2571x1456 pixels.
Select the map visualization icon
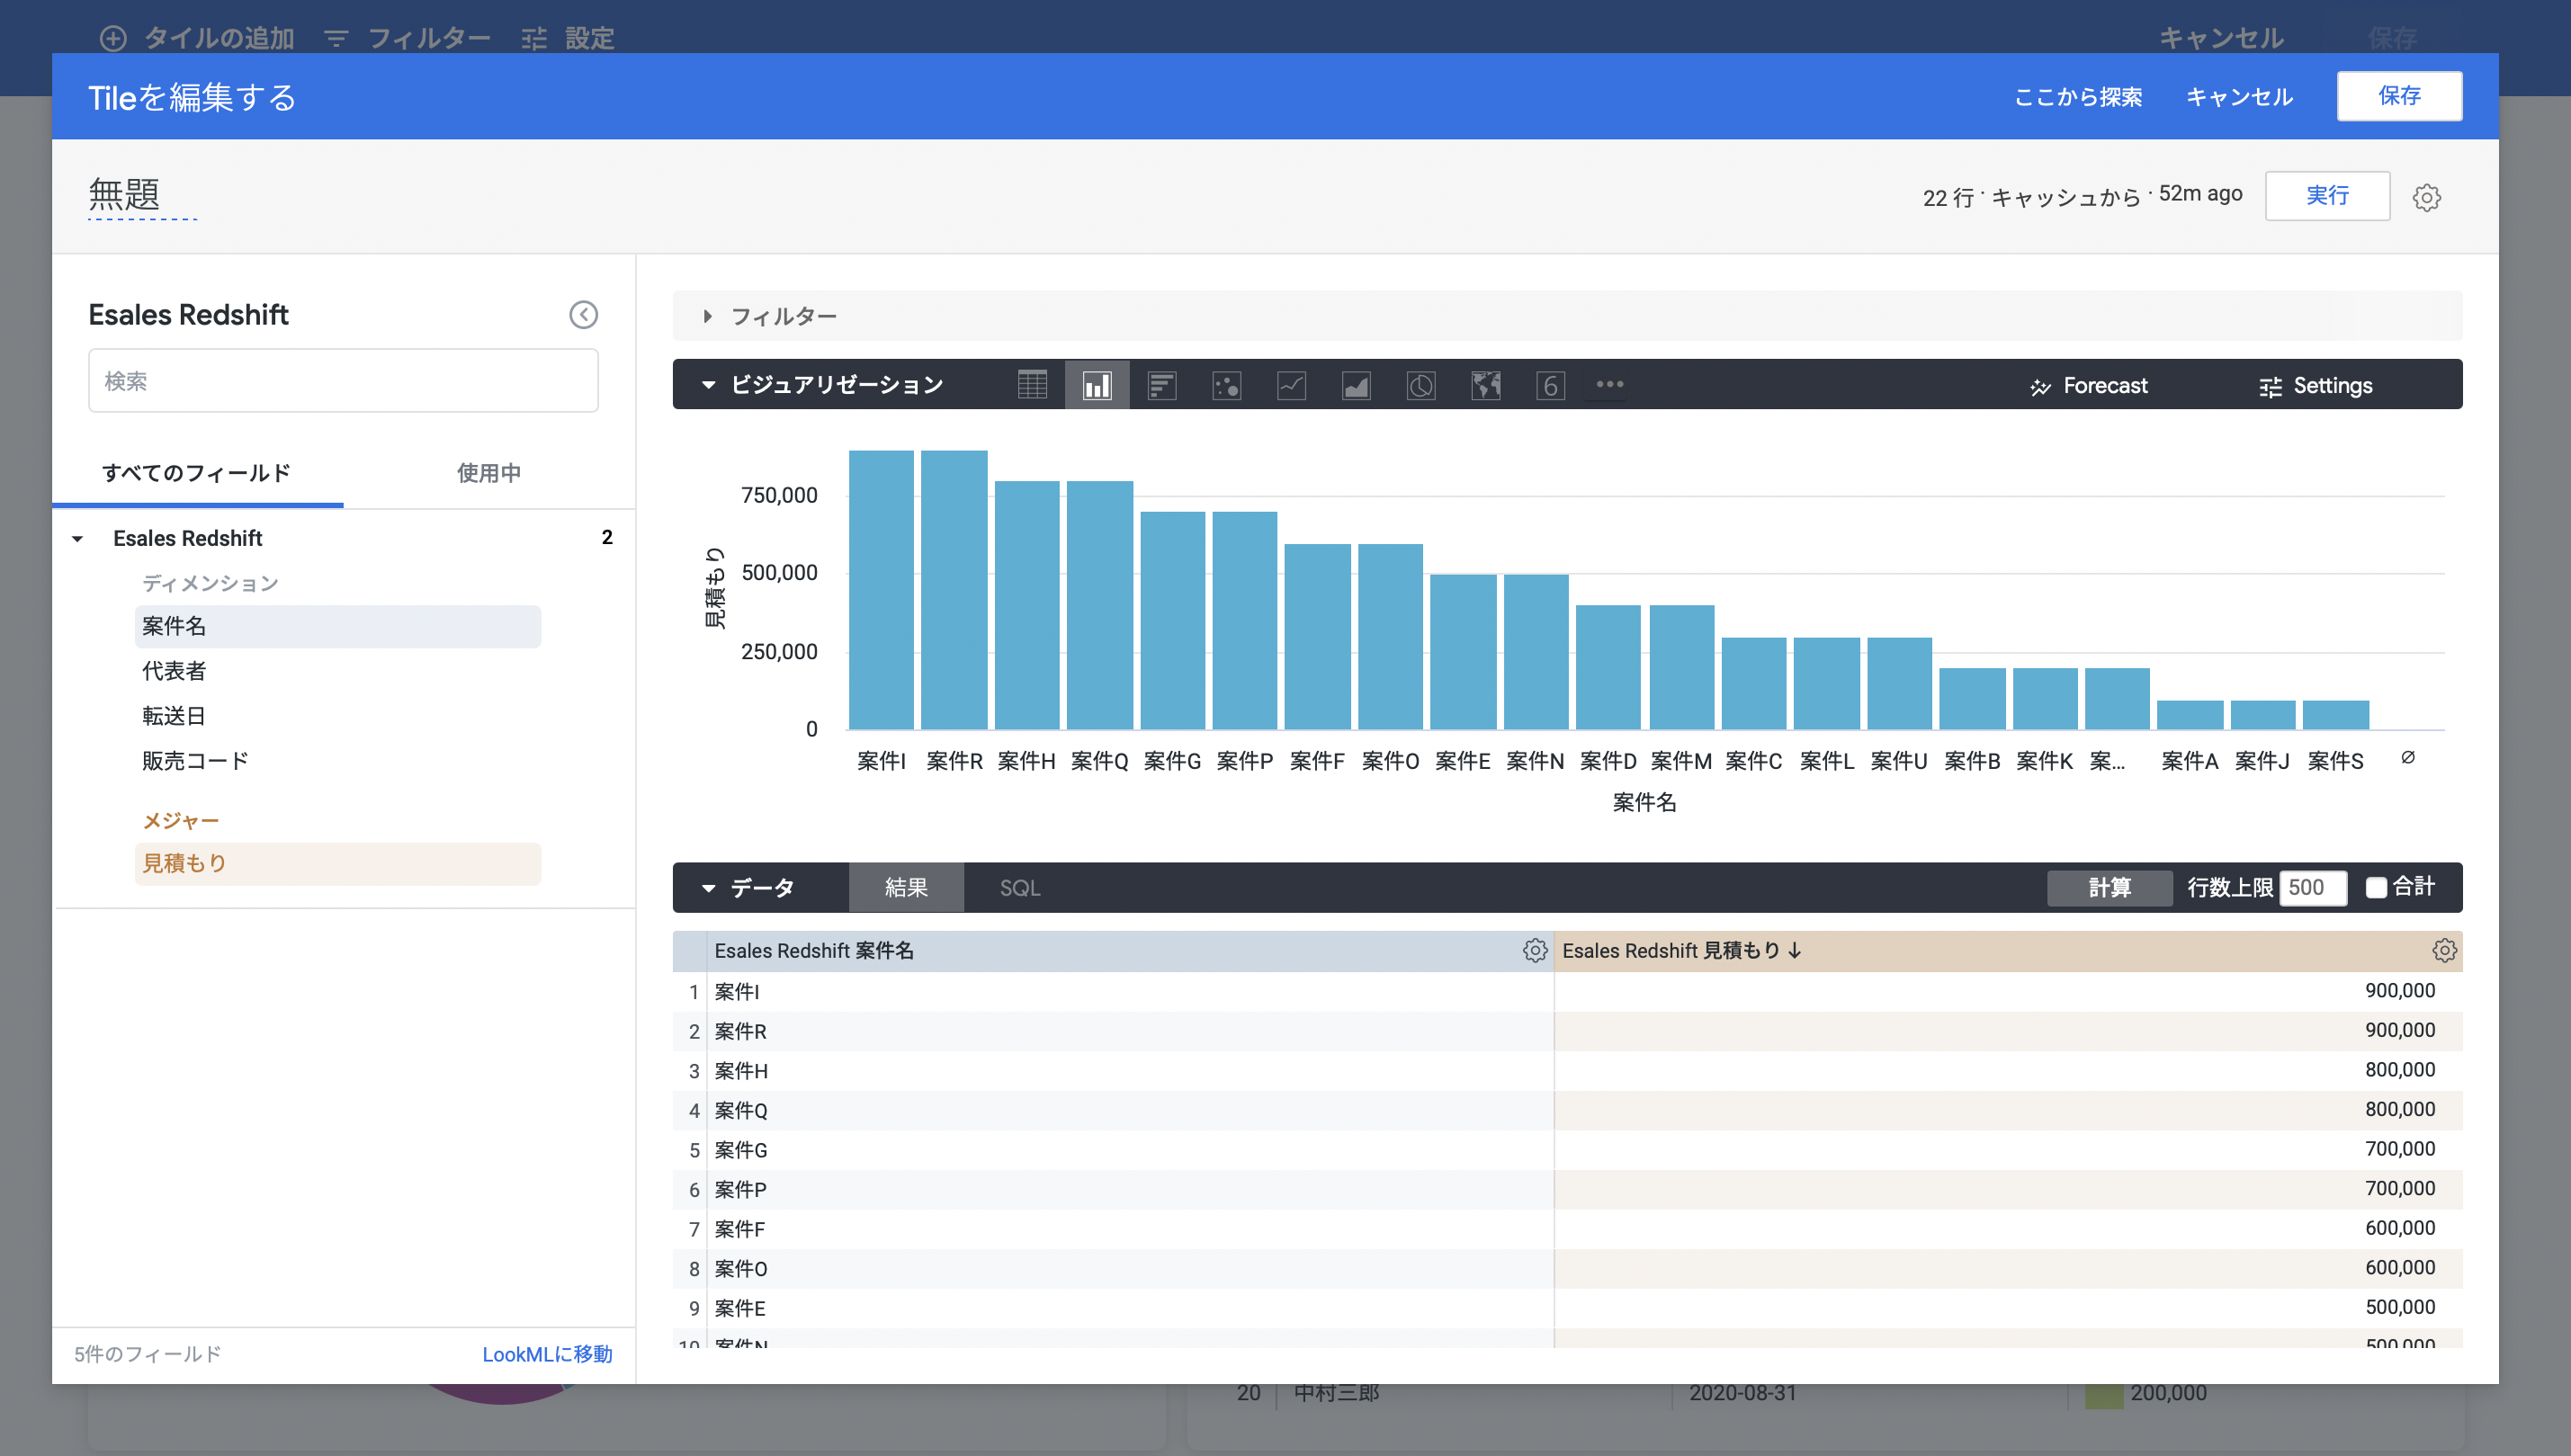(x=1486, y=385)
